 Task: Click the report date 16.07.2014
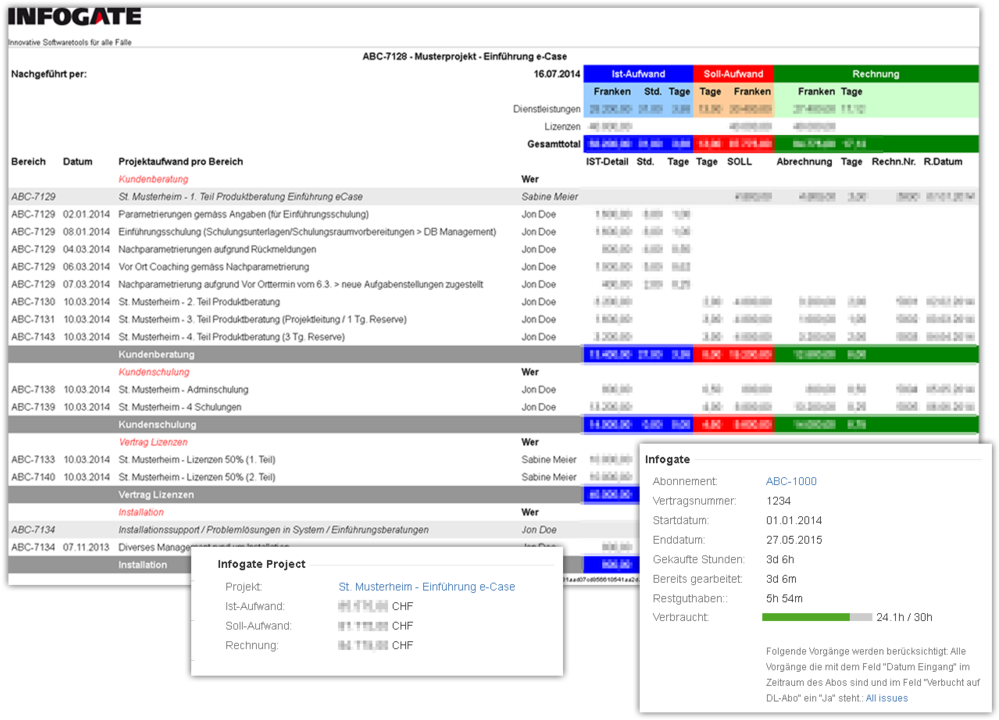tap(557, 74)
